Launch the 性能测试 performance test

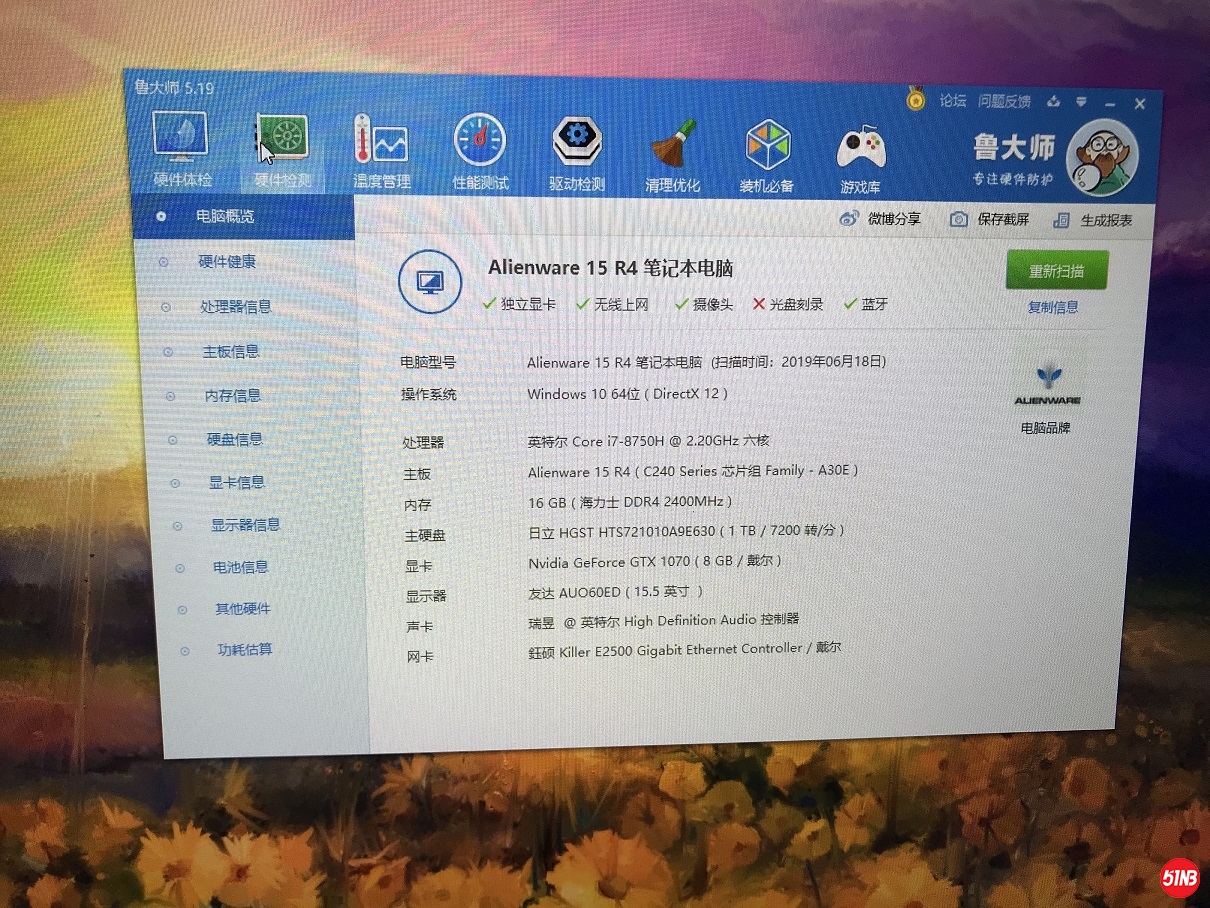click(x=480, y=143)
